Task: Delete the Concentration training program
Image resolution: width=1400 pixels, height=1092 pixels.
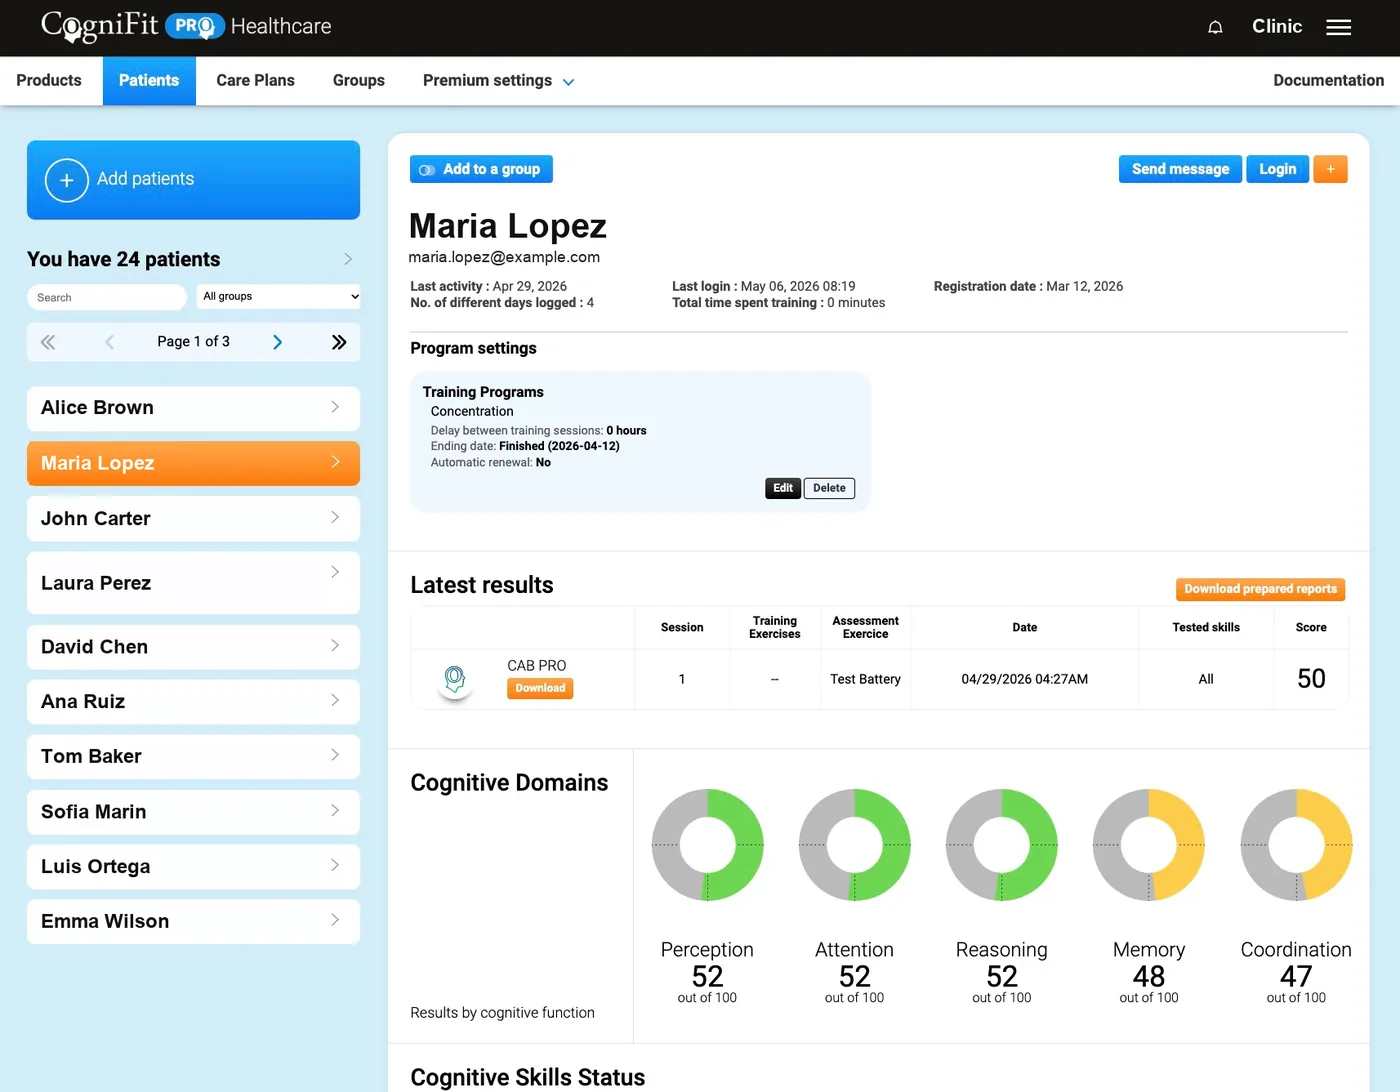Action: pos(829,488)
